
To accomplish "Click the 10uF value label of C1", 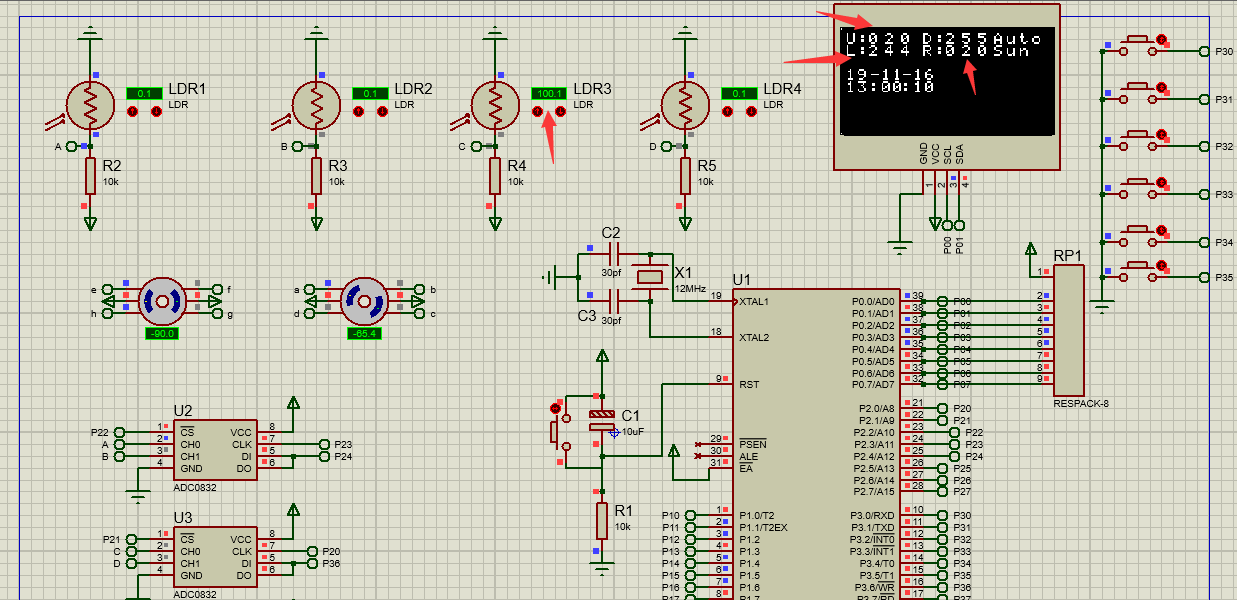I will [x=633, y=432].
